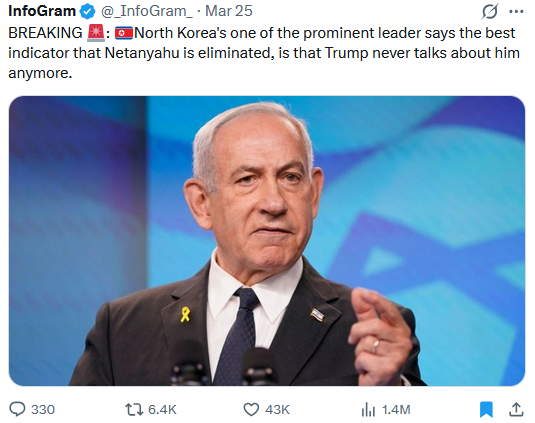
Task: Toggle the blue bookmark icon
Action: 486,409
